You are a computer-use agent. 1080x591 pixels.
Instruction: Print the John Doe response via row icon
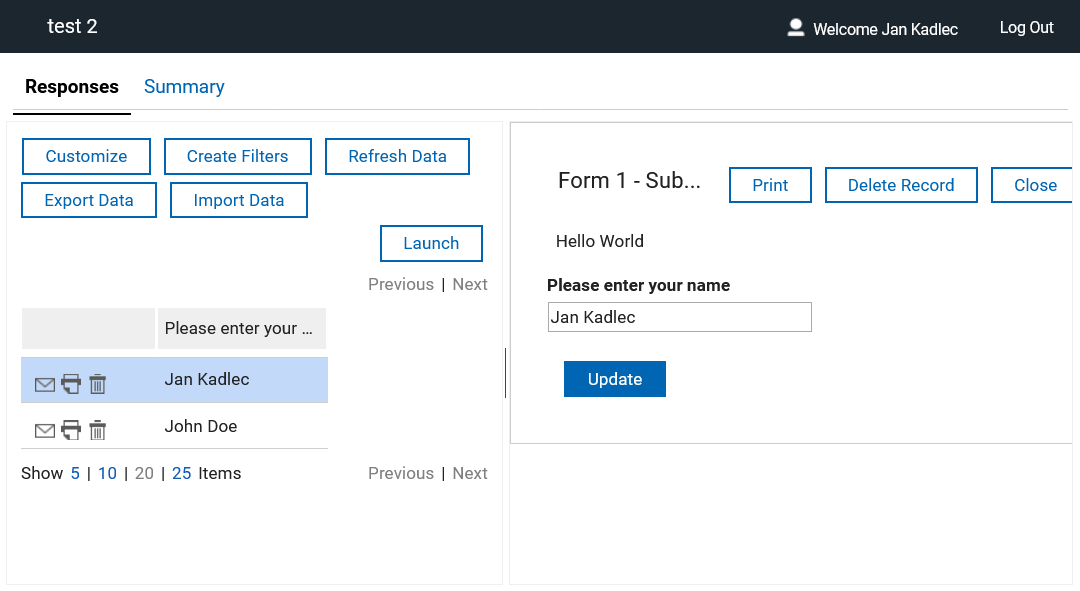point(71,430)
